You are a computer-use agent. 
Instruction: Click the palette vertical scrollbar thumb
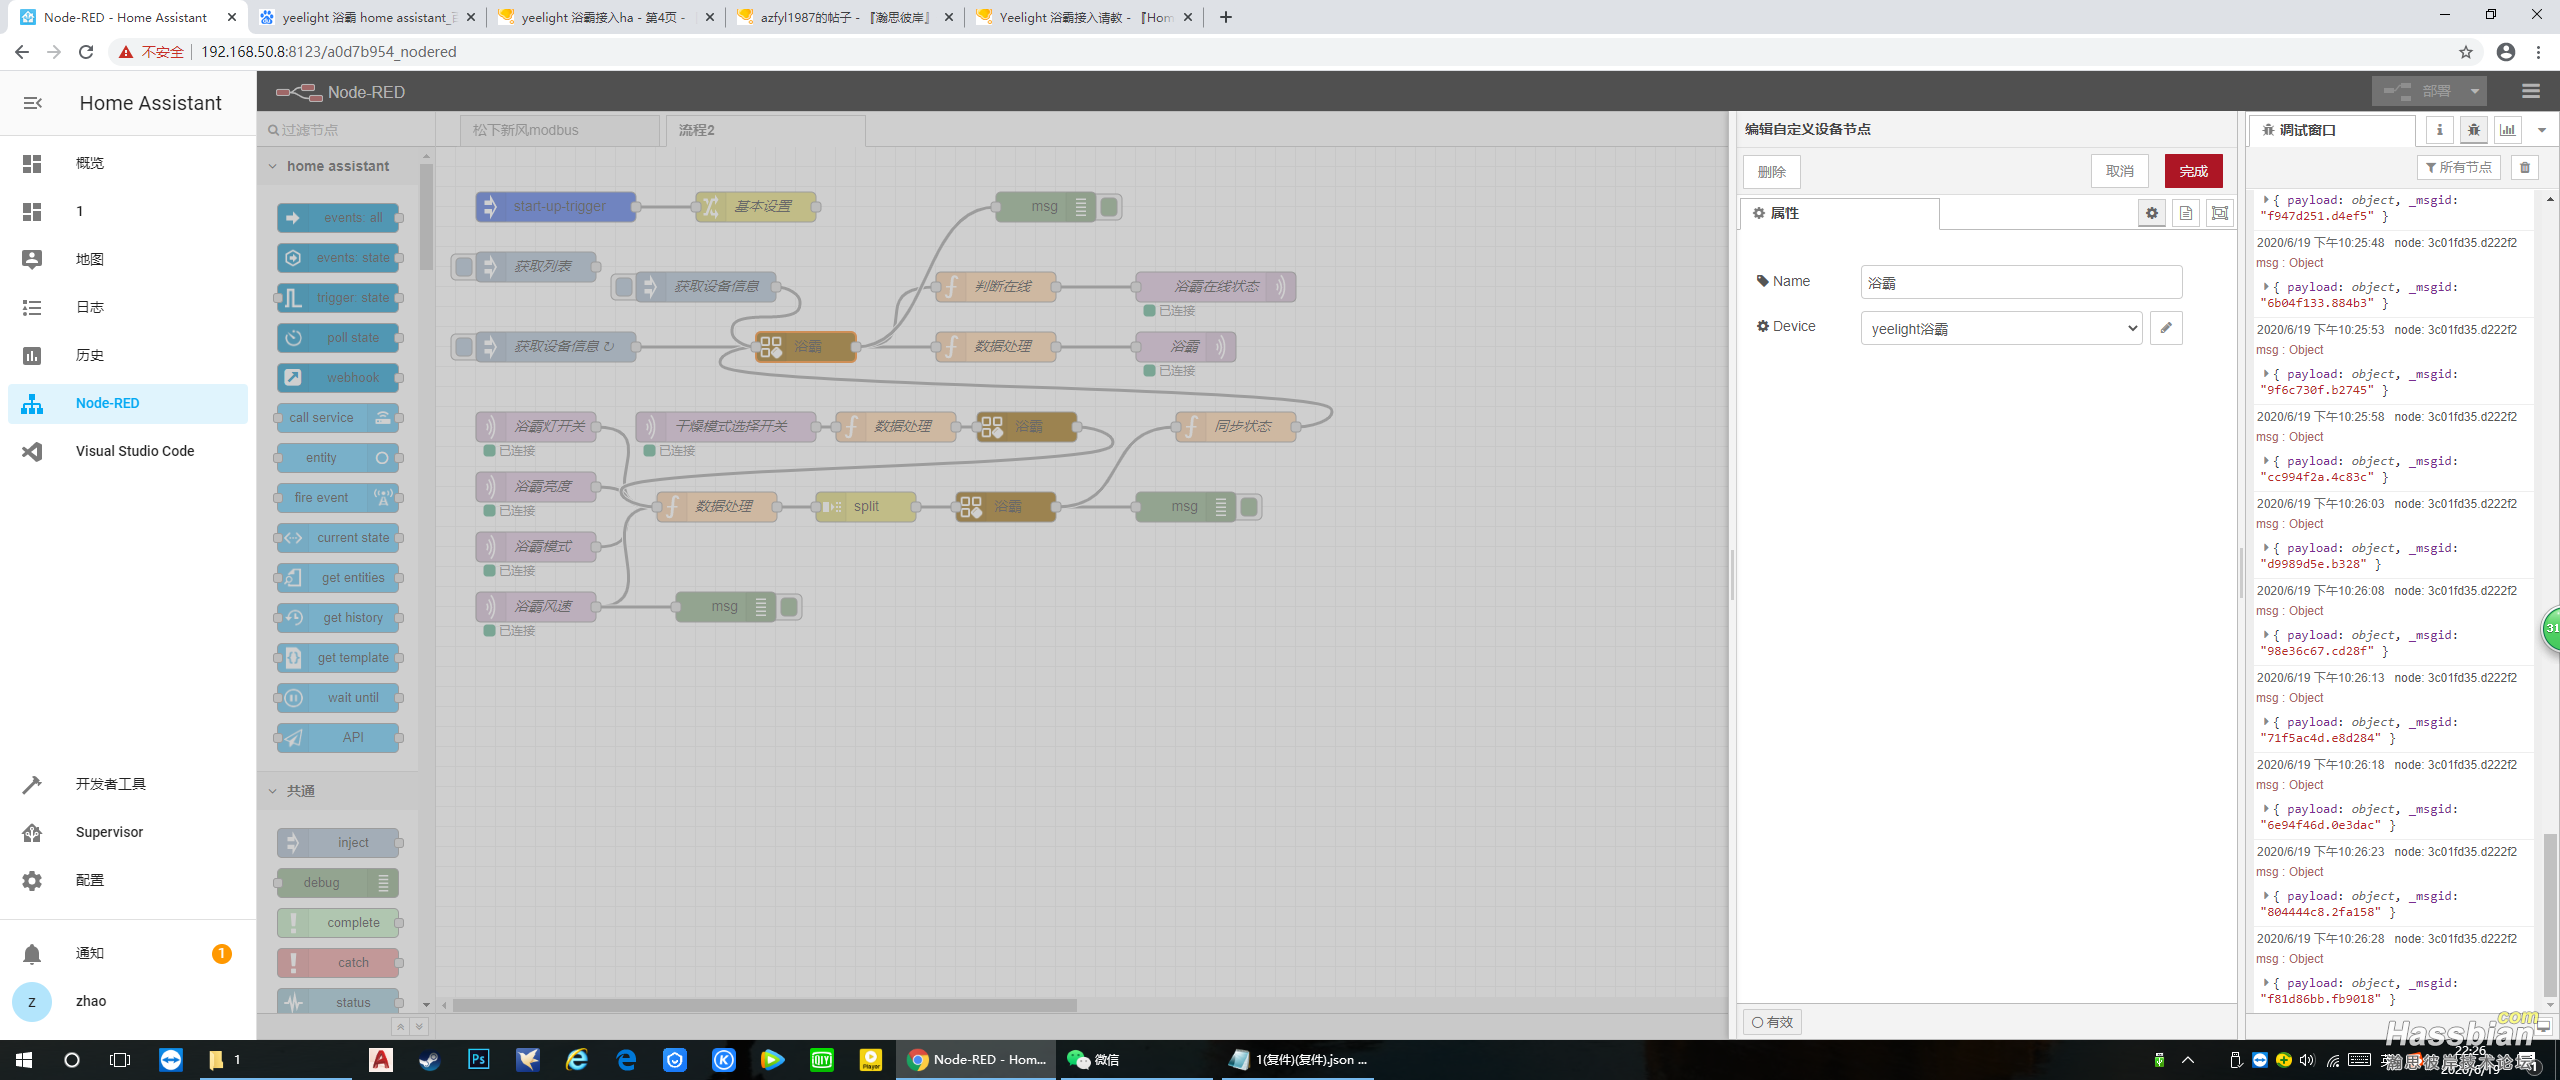coord(427,217)
